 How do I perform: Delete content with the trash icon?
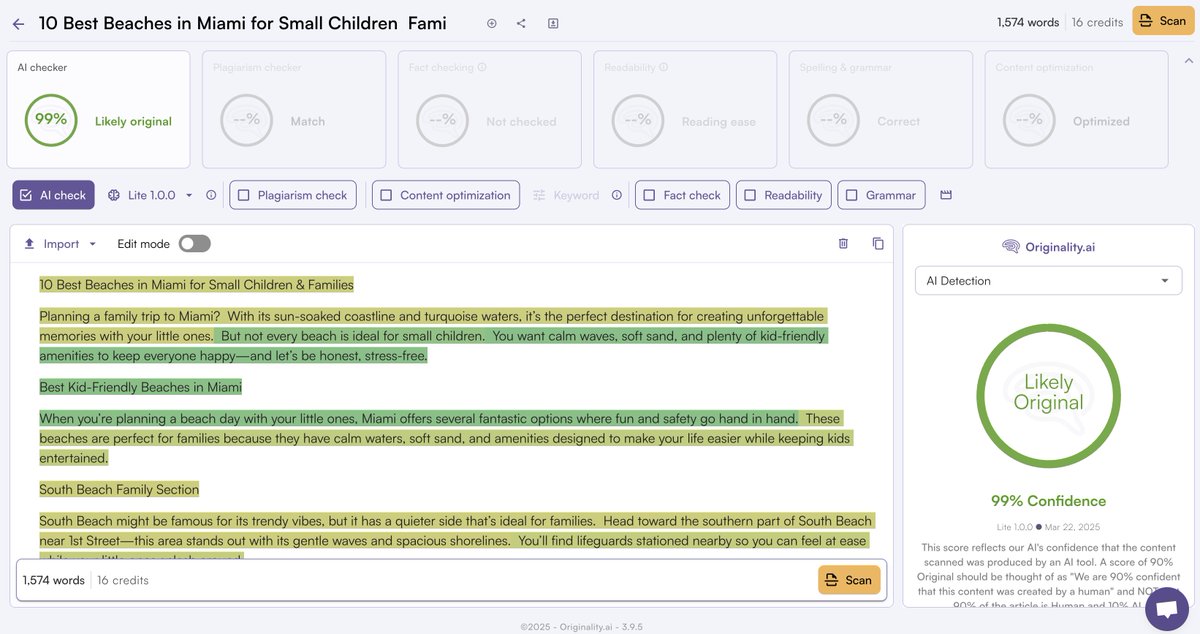click(843, 243)
